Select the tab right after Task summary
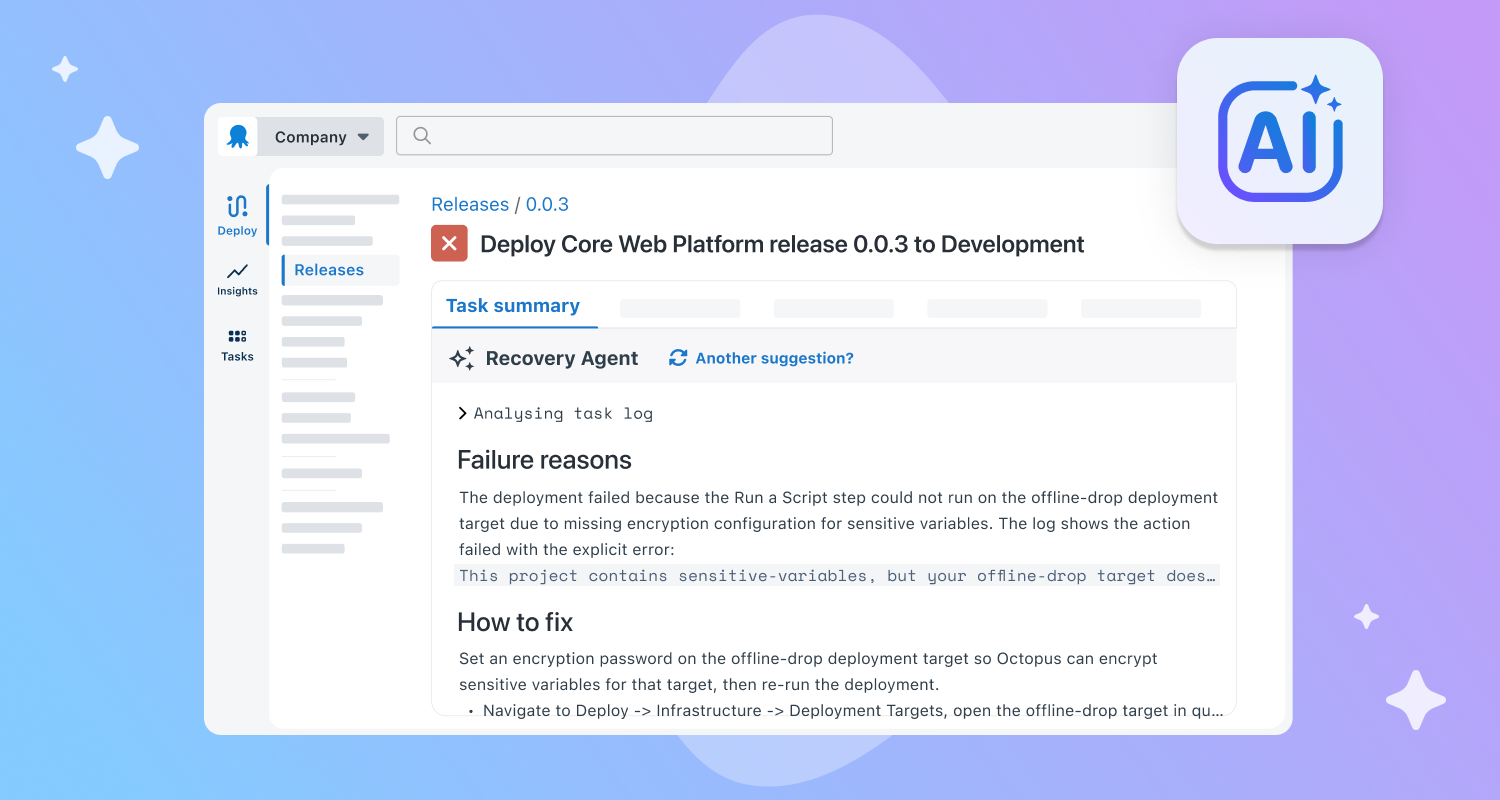 click(680, 308)
